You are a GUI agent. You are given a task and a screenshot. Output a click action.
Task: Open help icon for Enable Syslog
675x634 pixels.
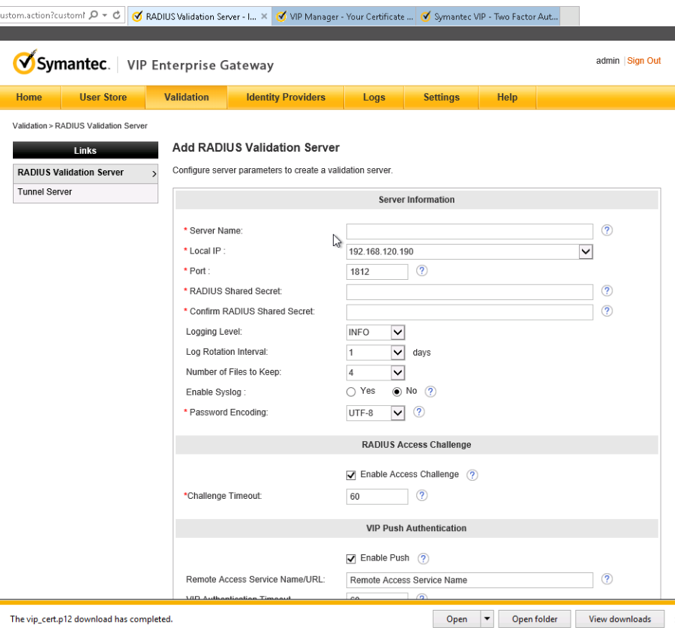430,391
